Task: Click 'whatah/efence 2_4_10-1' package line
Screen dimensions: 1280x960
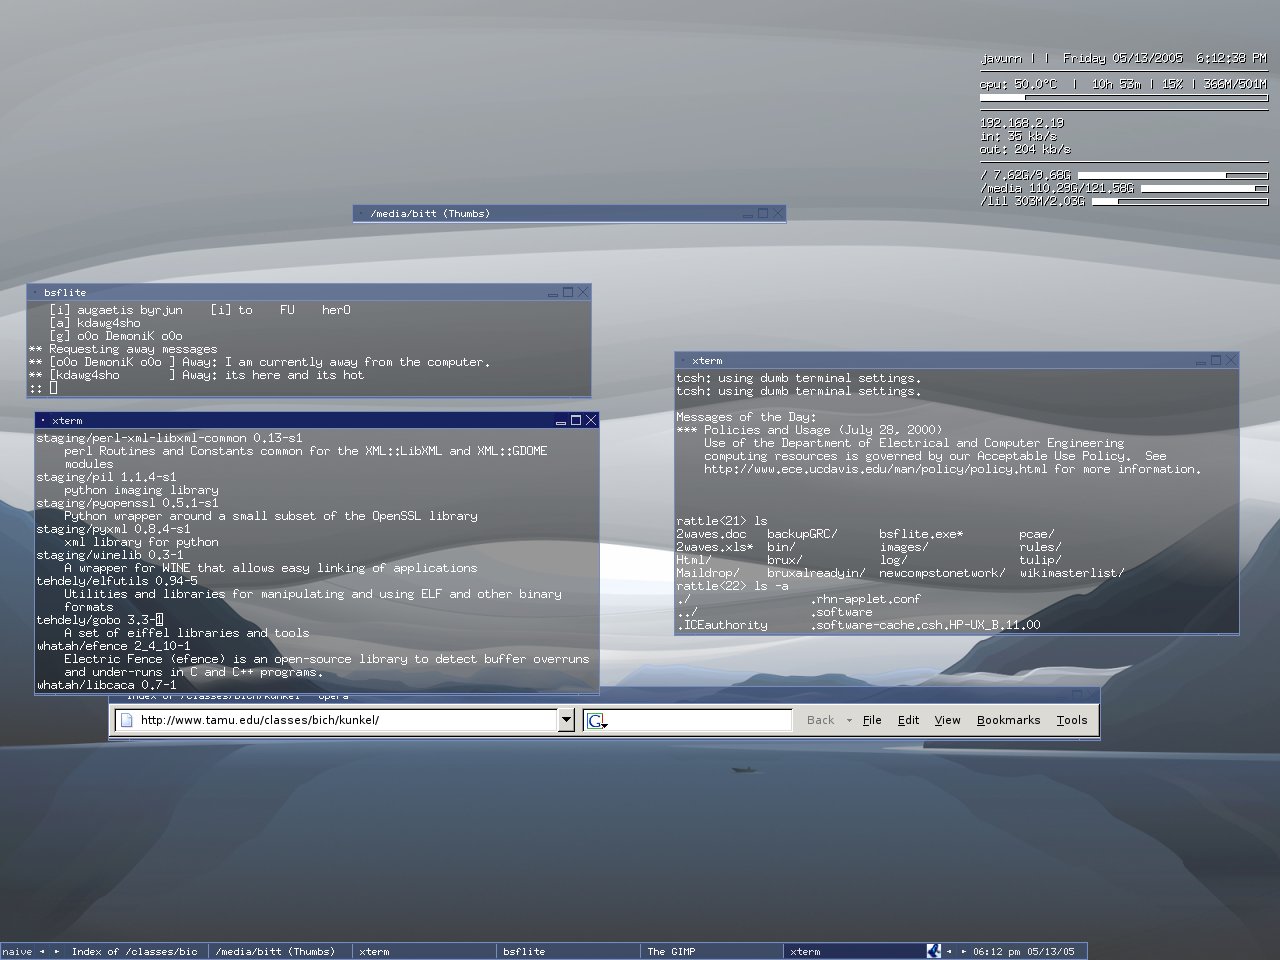Action: pos(113,646)
